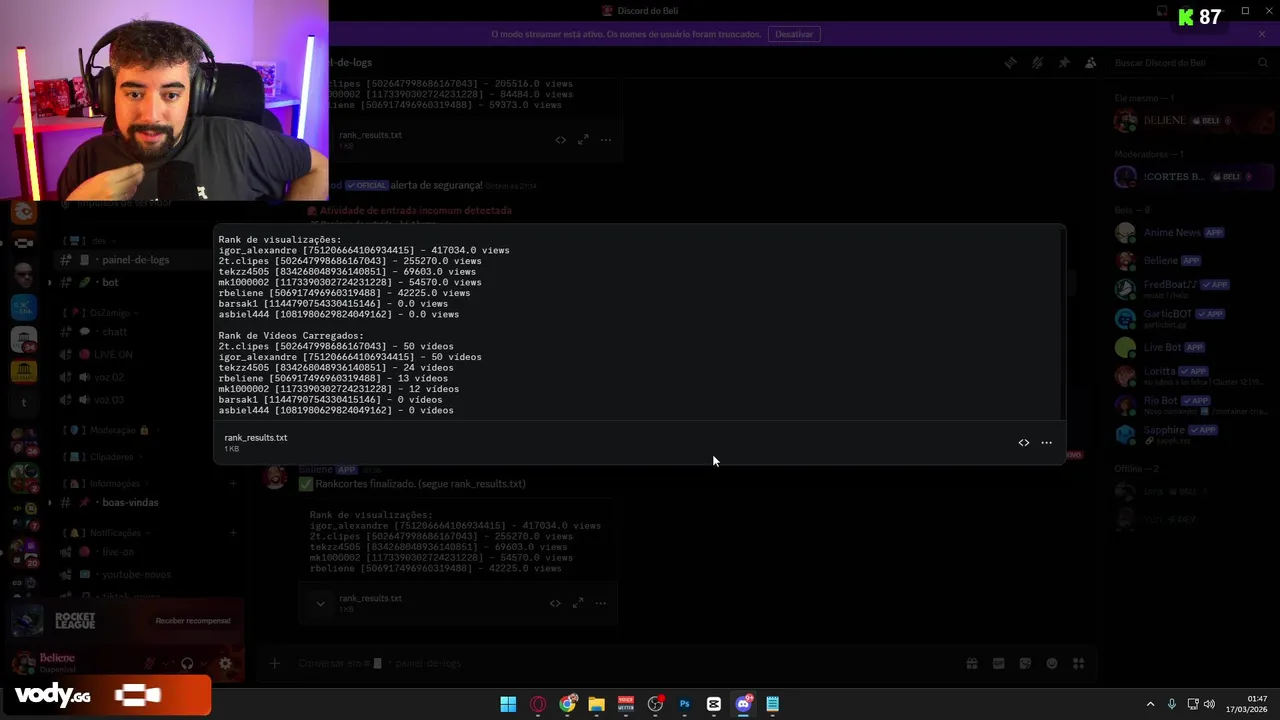The image size is (1280, 720).
Task: Expand upper rank_results.txt attachment to fullscreen
Action: (583, 140)
